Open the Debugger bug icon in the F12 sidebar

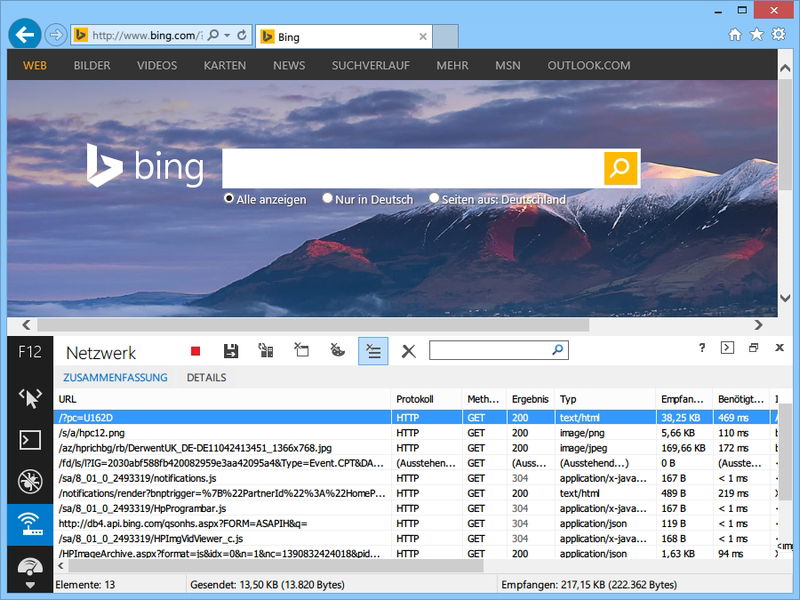point(30,481)
